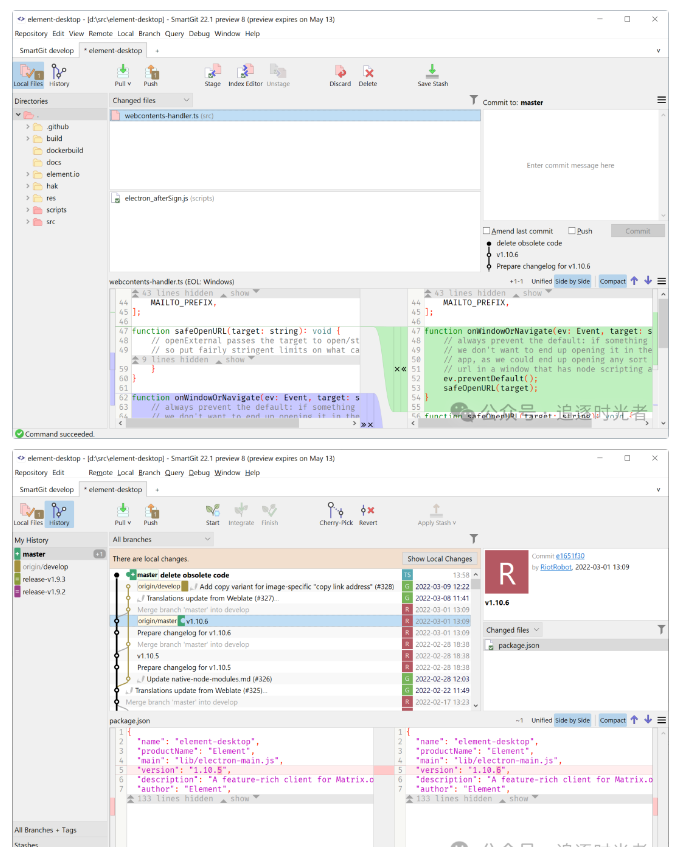Click the Finish toolbar icon

(x=269, y=514)
